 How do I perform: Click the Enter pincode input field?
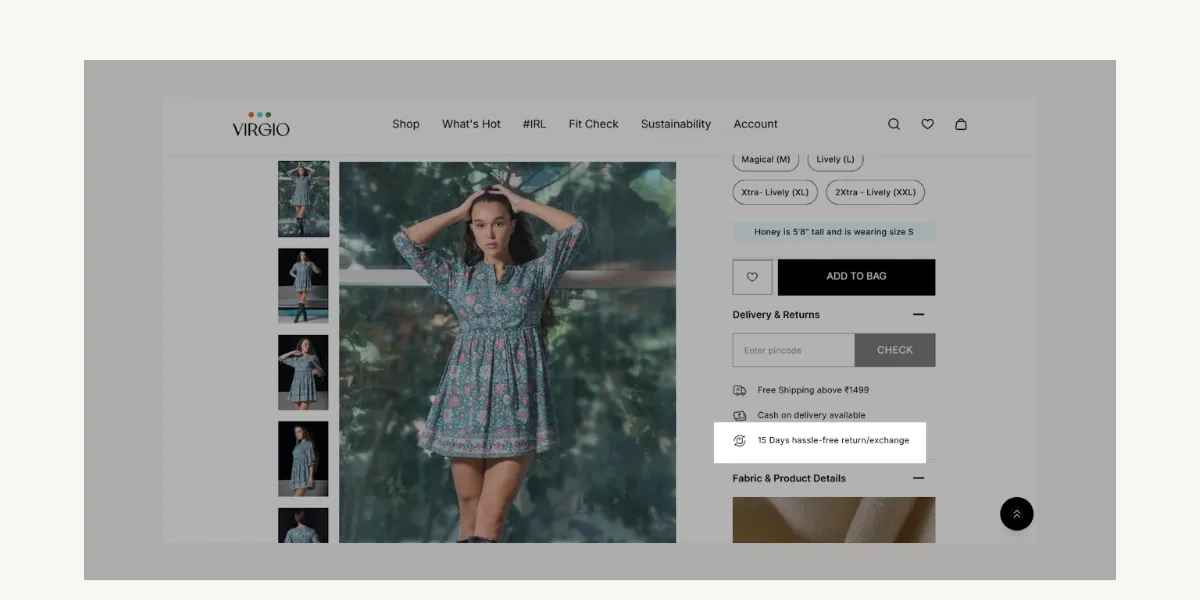click(793, 349)
